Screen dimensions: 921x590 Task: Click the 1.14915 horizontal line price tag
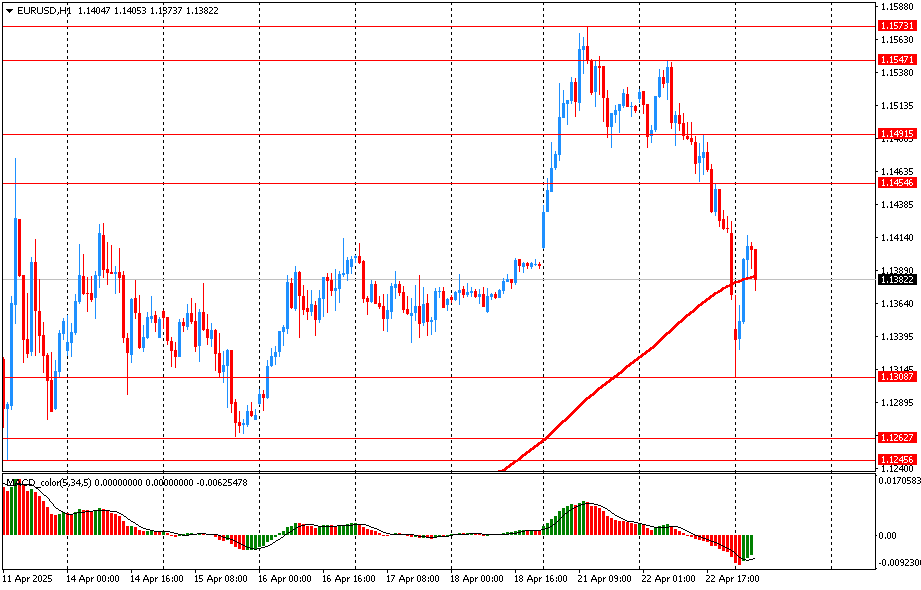coord(896,133)
